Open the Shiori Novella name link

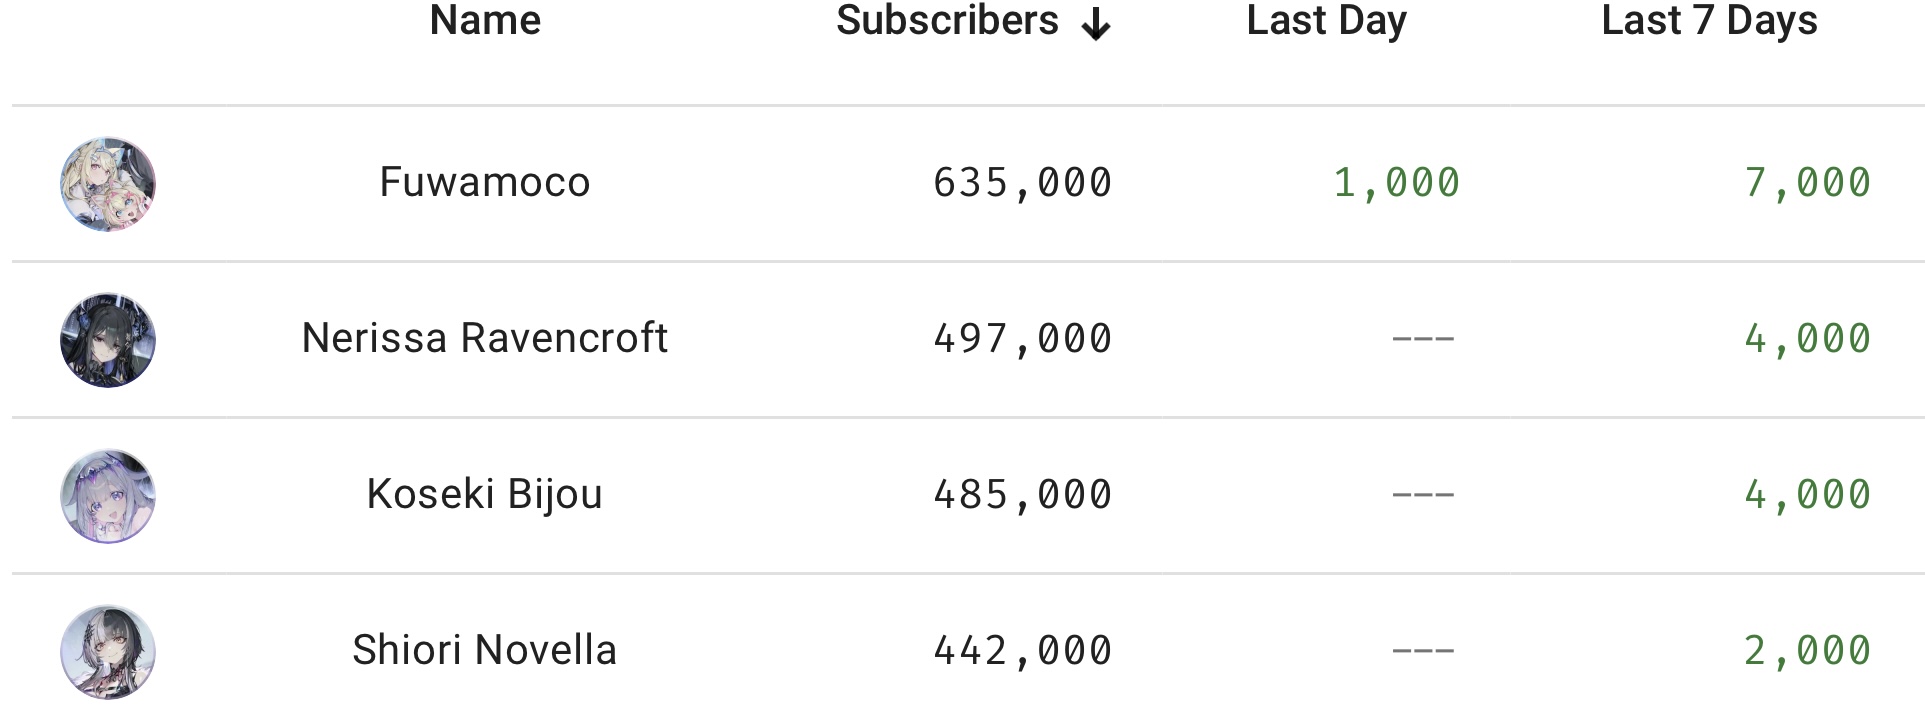coord(485,650)
